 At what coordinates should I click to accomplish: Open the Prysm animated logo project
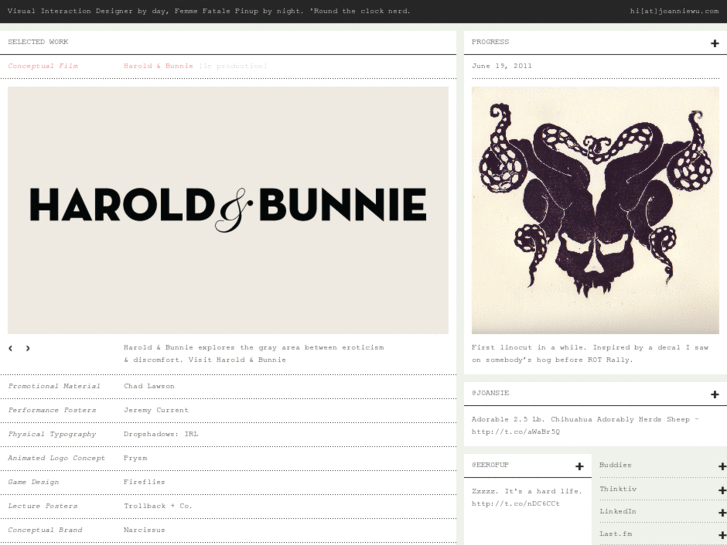(136, 458)
